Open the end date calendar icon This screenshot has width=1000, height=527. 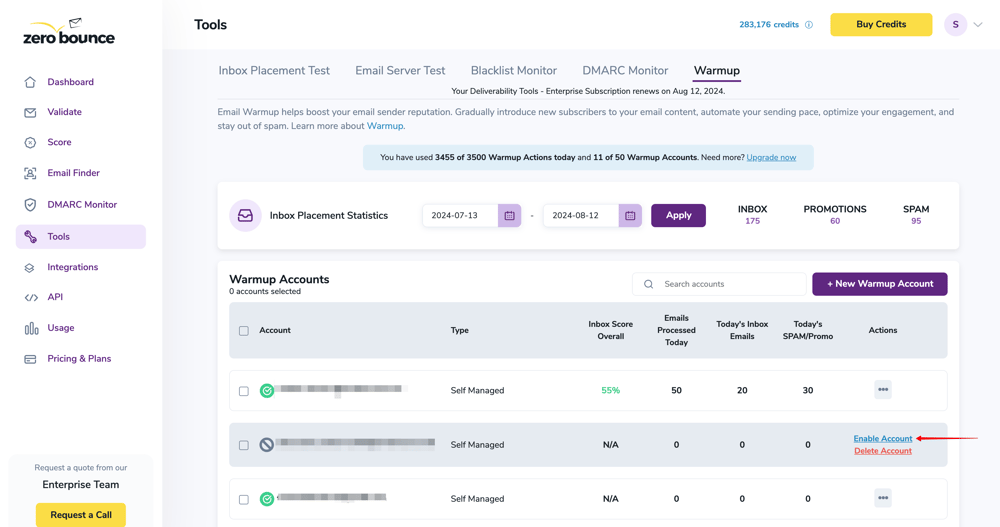[x=630, y=216]
